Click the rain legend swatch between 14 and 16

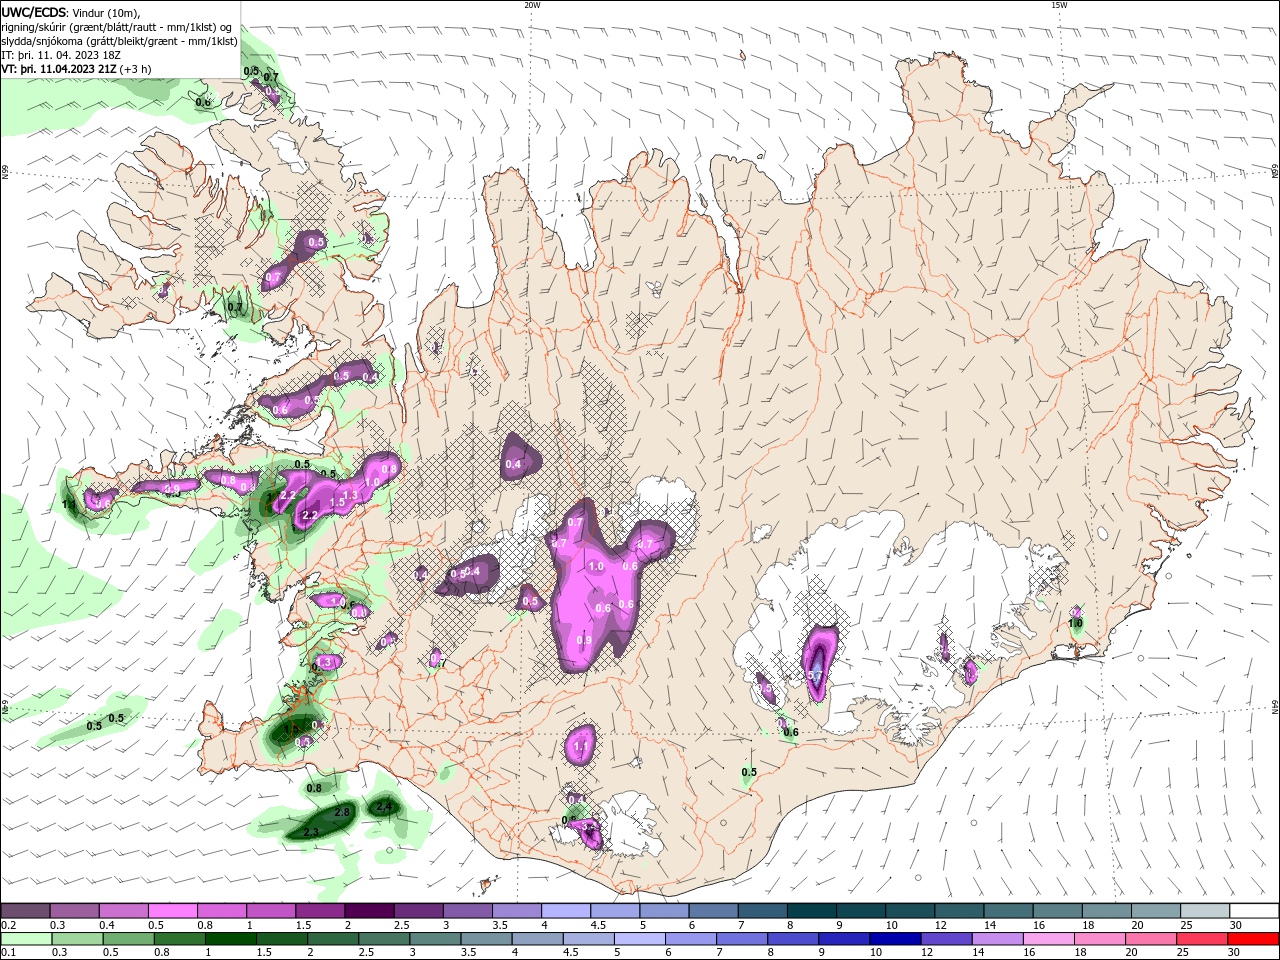(x=997, y=939)
